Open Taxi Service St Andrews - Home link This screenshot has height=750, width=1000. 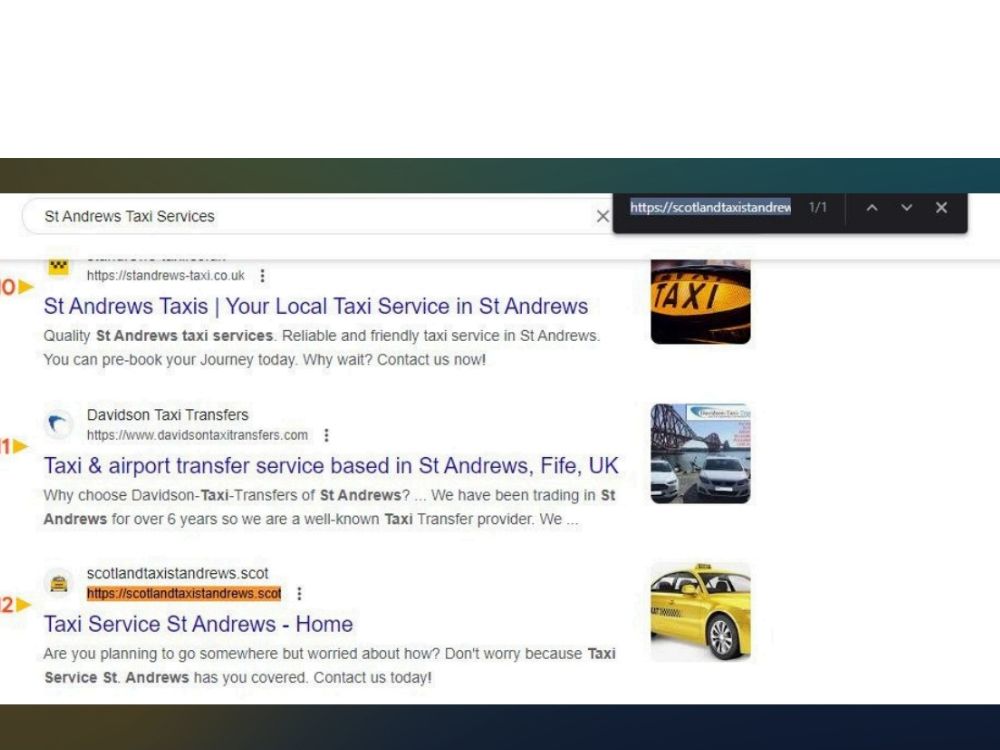pyautogui.click(x=198, y=624)
